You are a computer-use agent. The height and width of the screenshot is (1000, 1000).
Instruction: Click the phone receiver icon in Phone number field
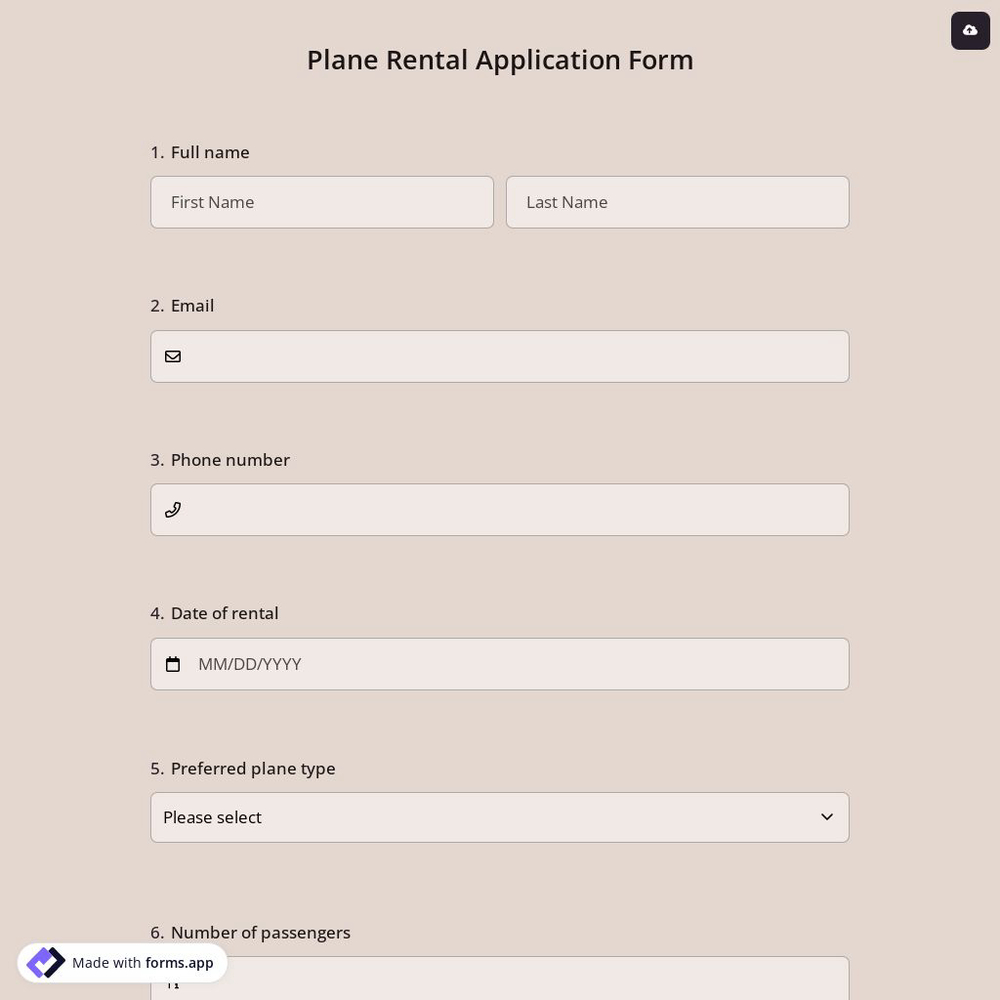pos(173,509)
